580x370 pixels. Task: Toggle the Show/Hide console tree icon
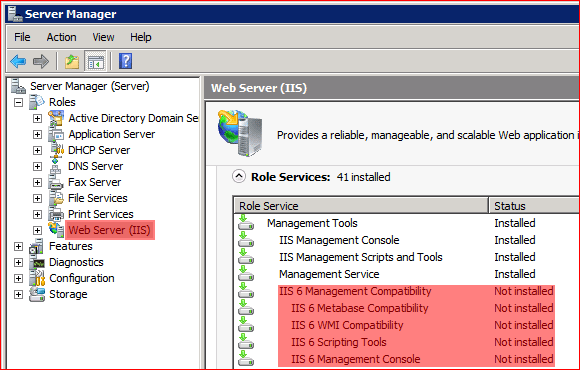tap(95, 61)
